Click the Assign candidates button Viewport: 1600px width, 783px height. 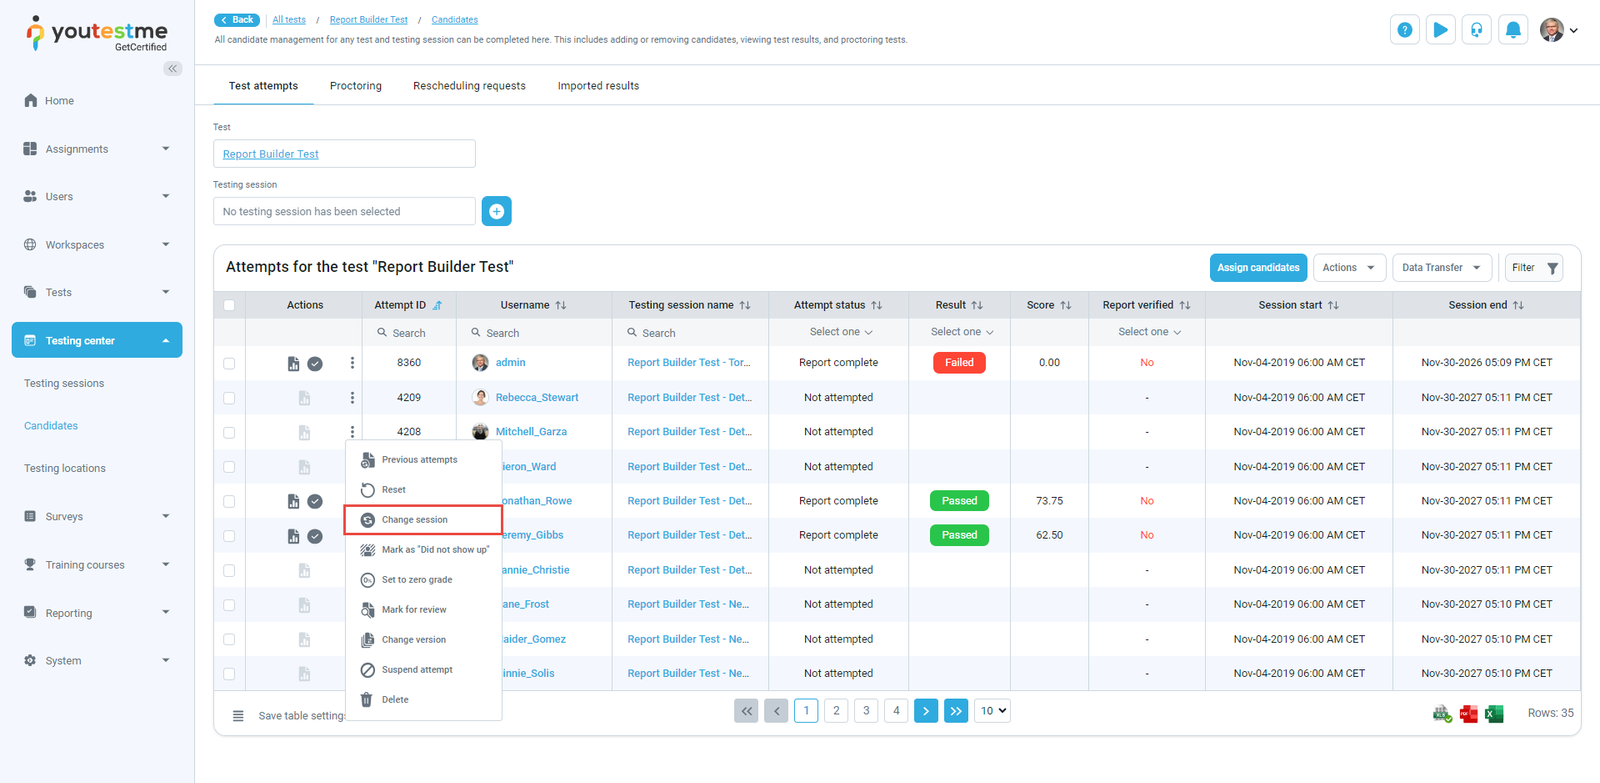point(1258,268)
